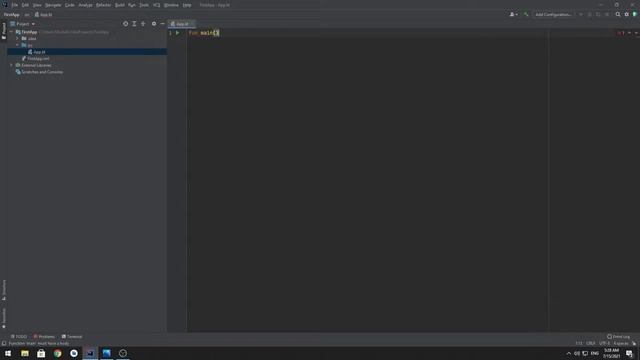Viewport: 640px width, 360px height.
Task: Select FirstApp.iml file in tree
Action: pyautogui.click(x=36, y=59)
